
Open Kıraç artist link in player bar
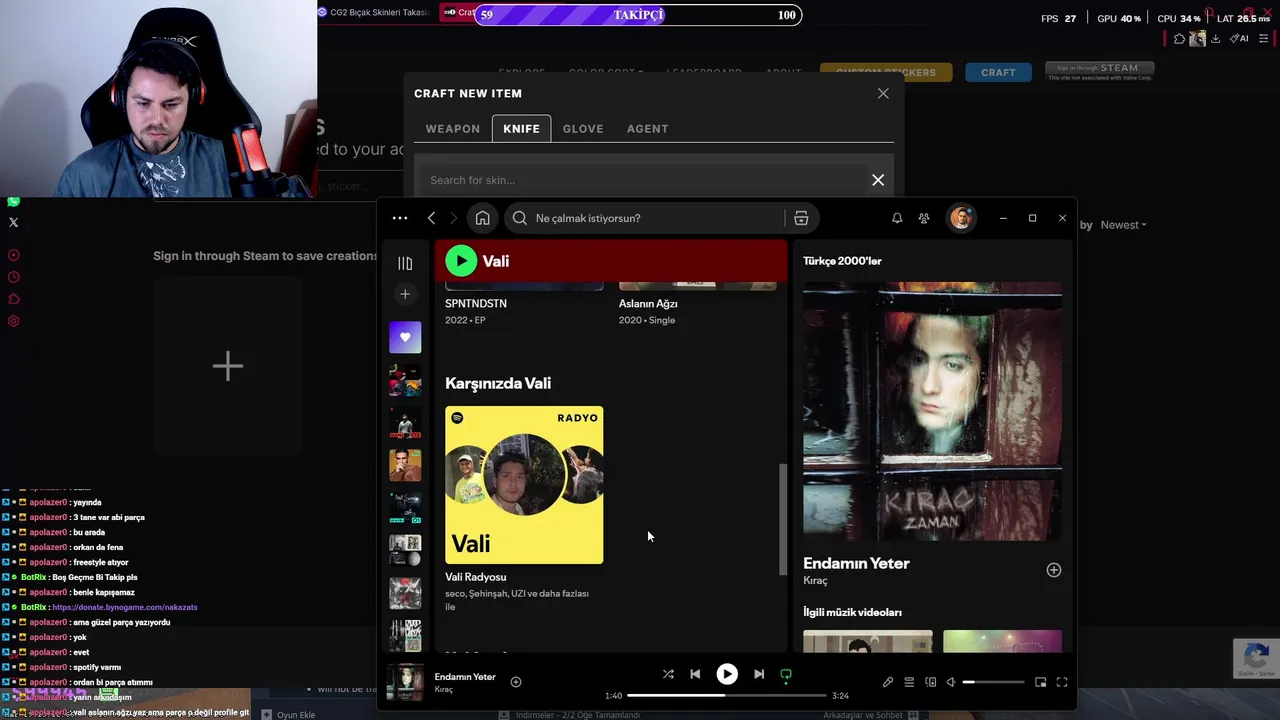point(444,689)
